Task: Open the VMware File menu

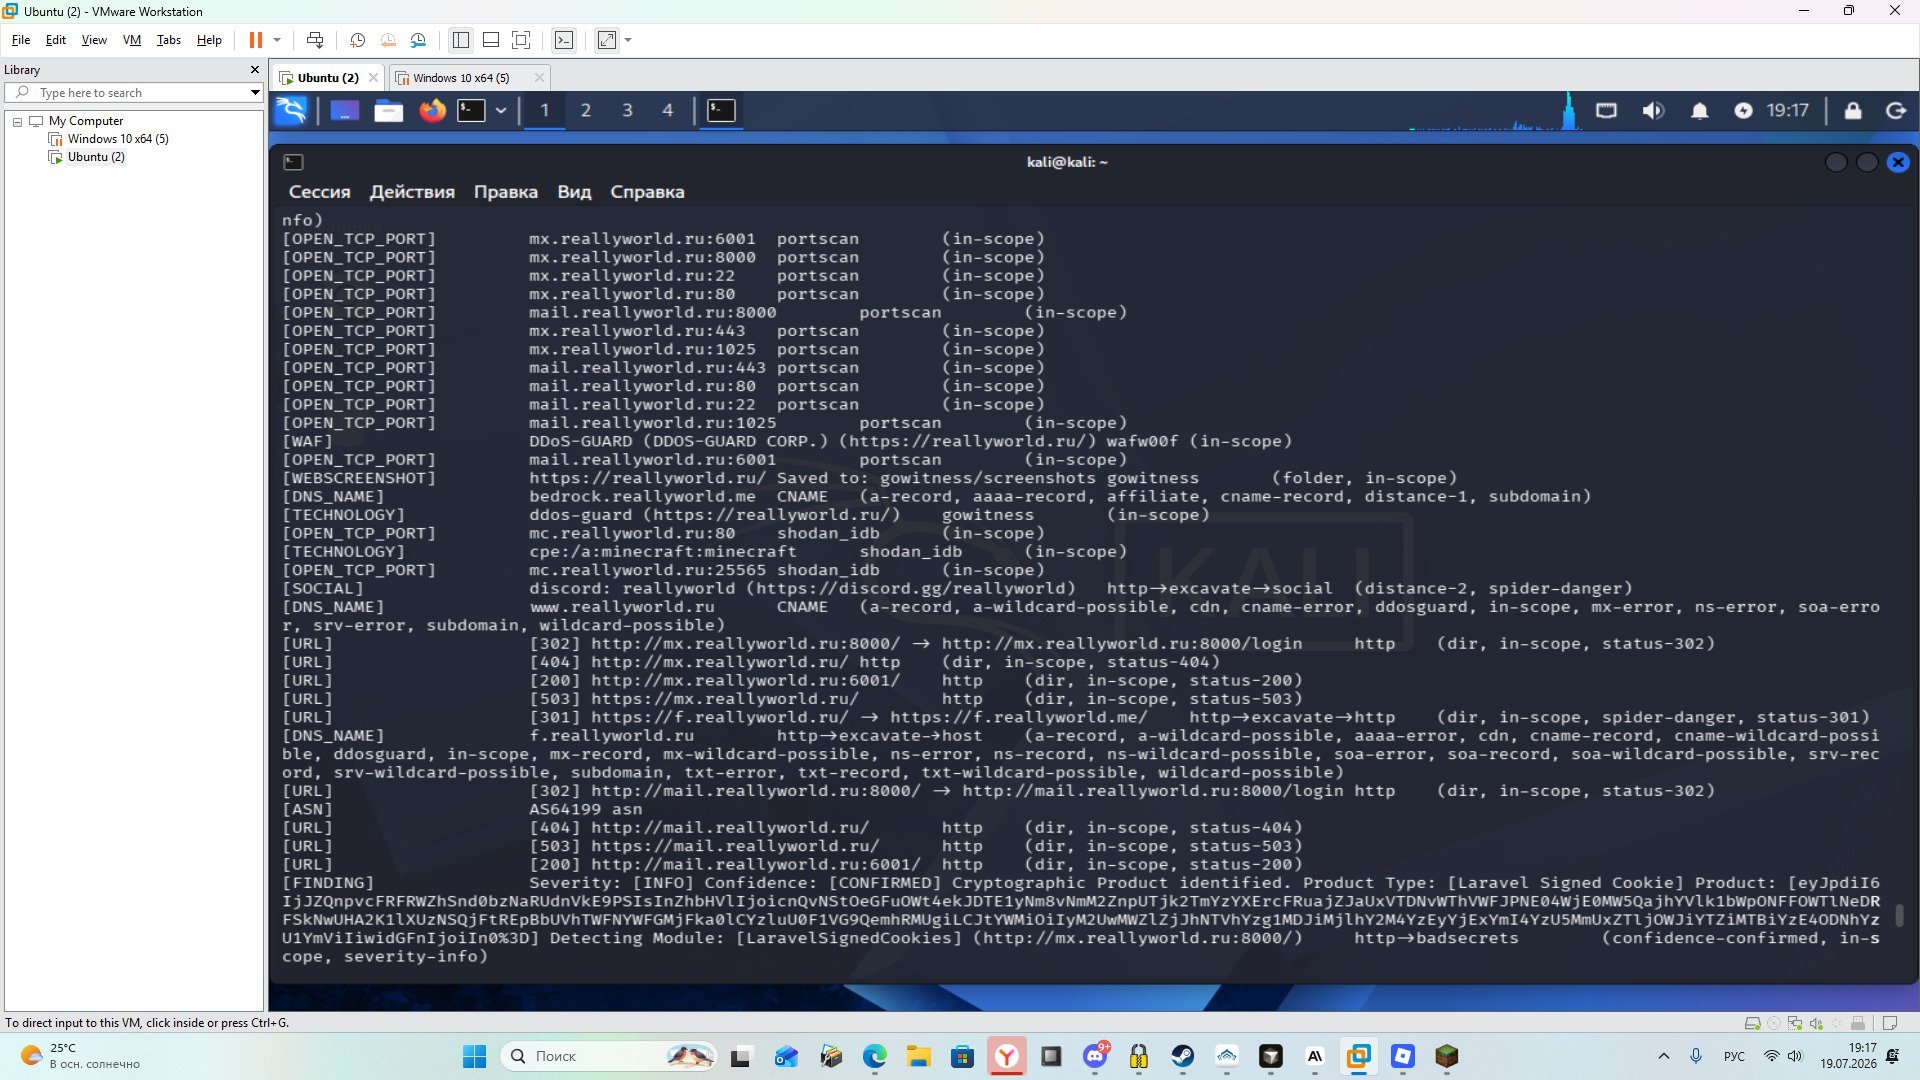Action: (x=21, y=40)
